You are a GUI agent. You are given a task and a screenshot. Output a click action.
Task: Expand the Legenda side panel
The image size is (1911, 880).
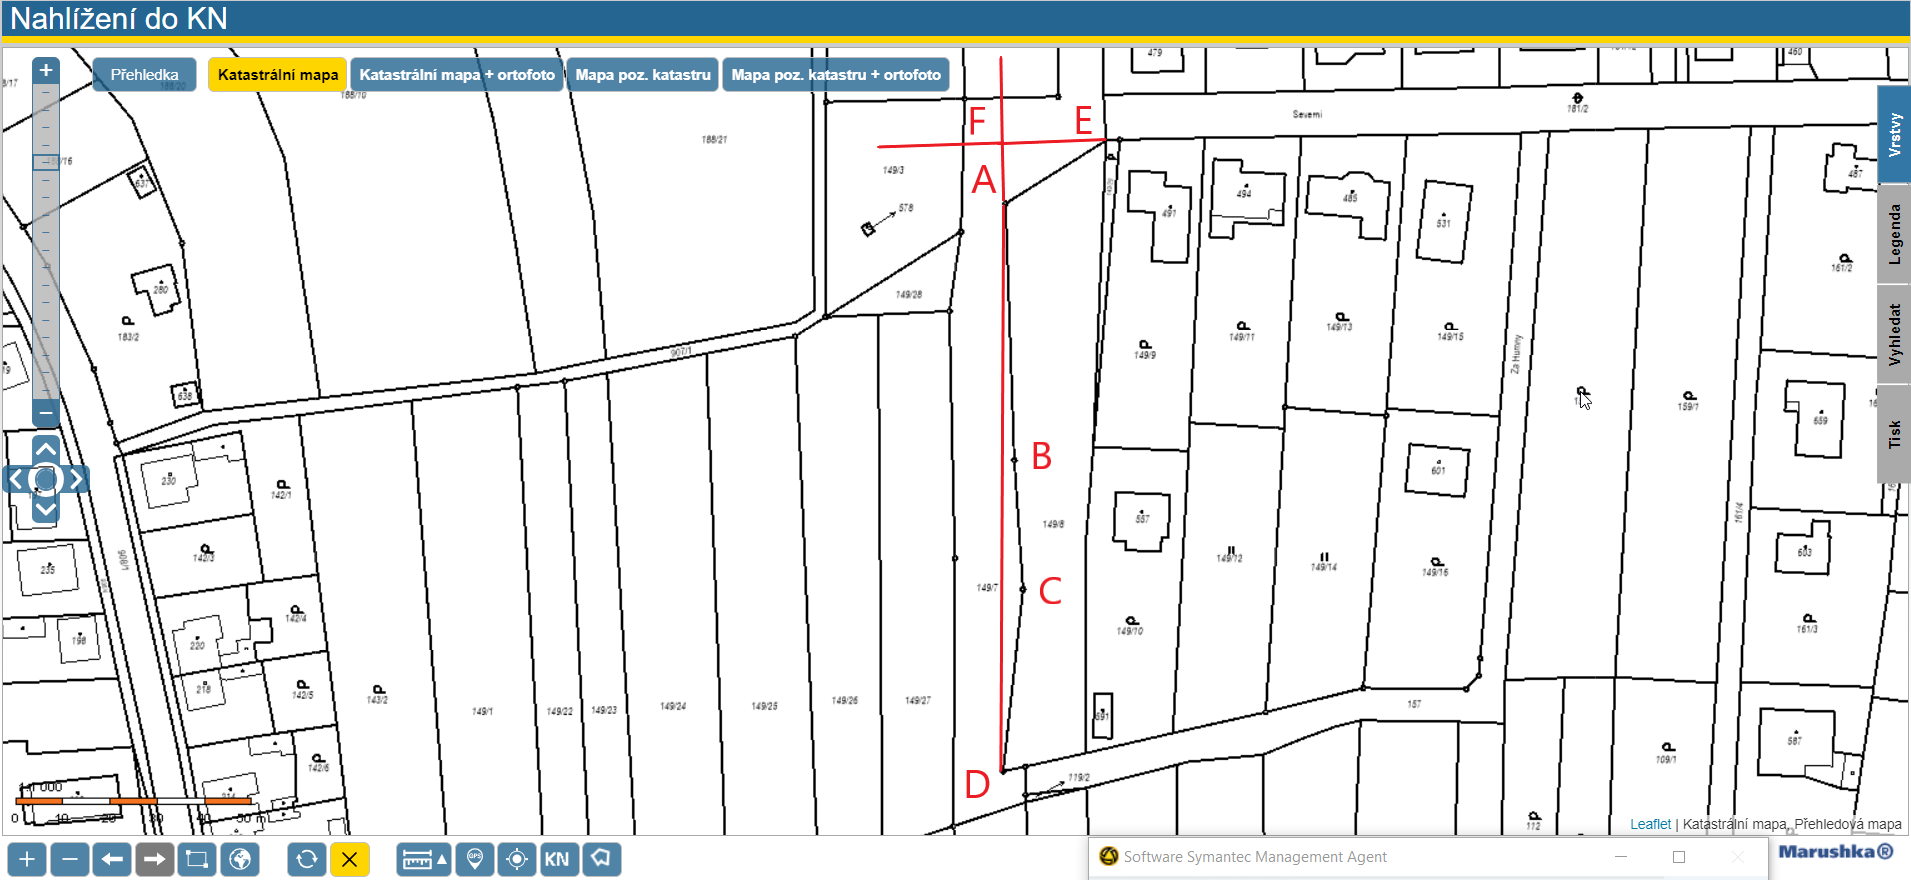click(x=1894, y=235)
